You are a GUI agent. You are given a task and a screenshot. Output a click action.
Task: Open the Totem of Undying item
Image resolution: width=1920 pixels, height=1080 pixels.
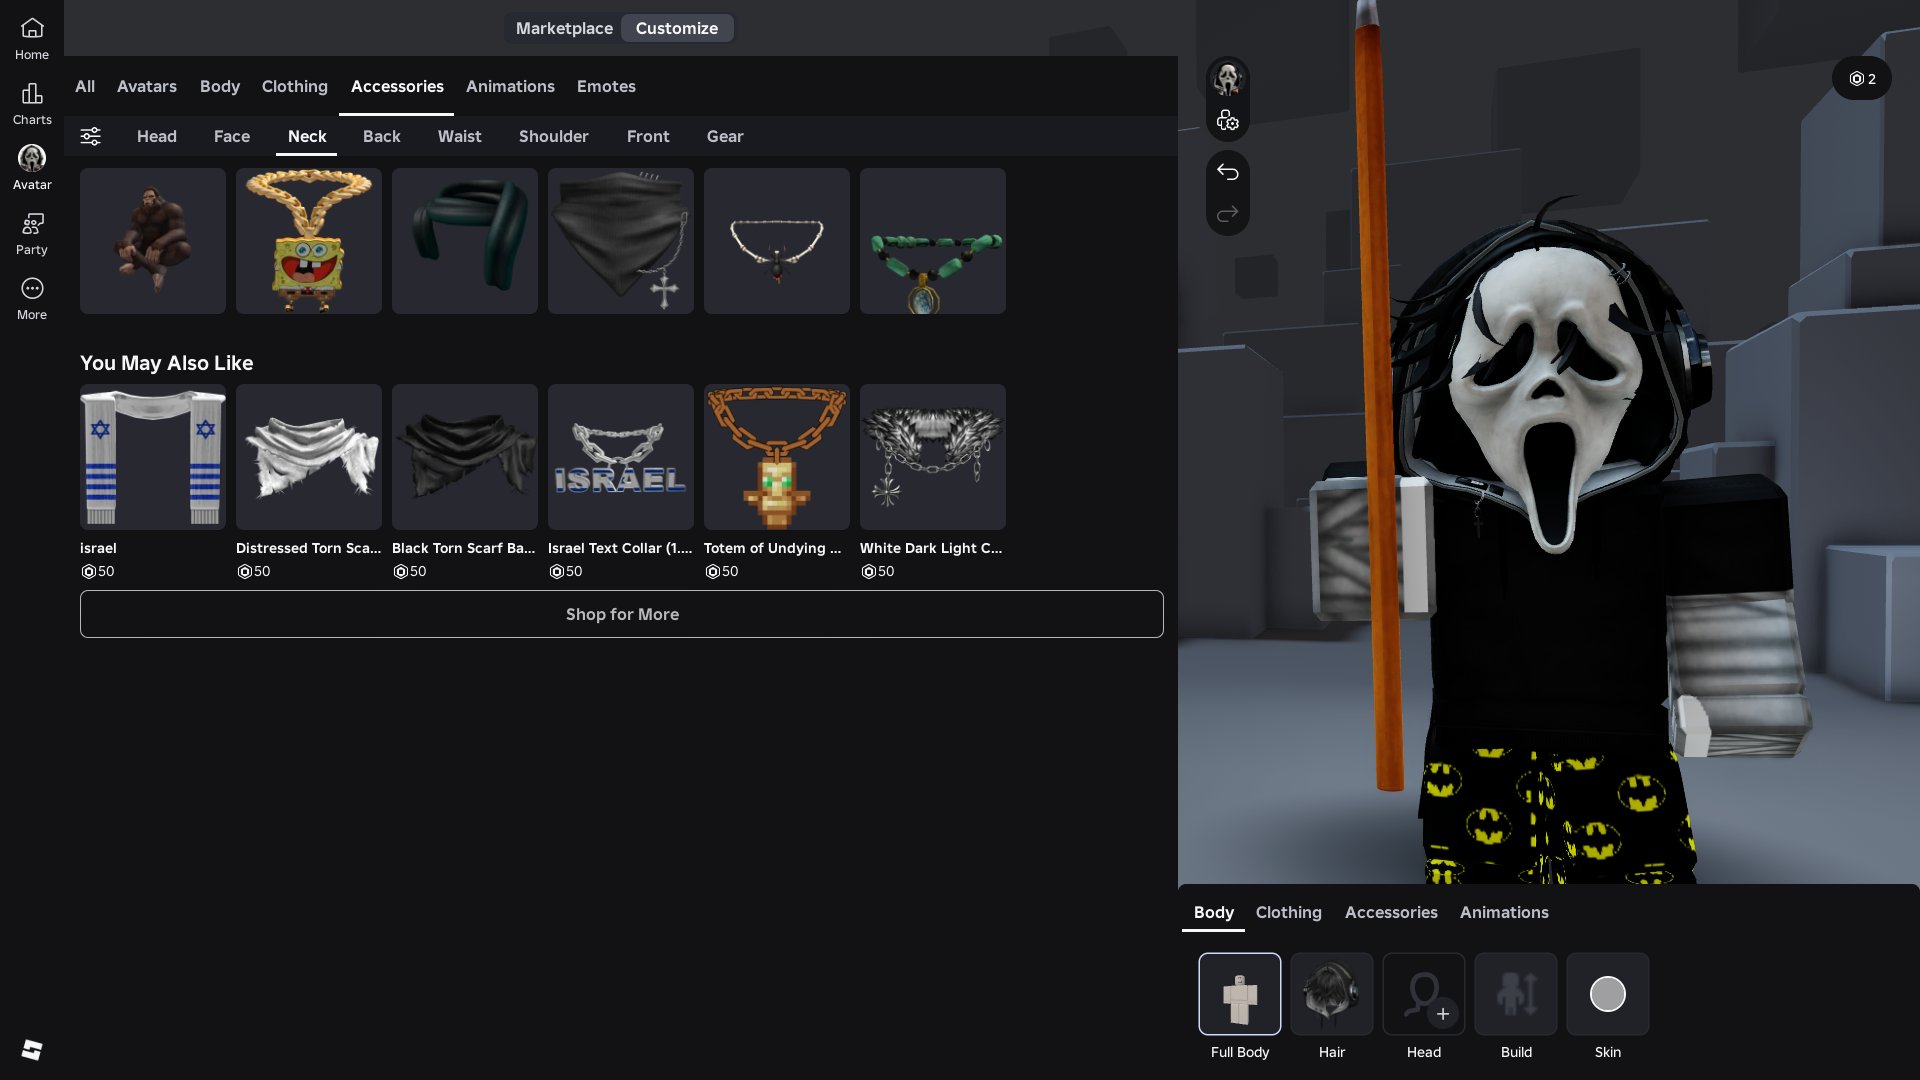pyautogui.click(x=777, y=457)
